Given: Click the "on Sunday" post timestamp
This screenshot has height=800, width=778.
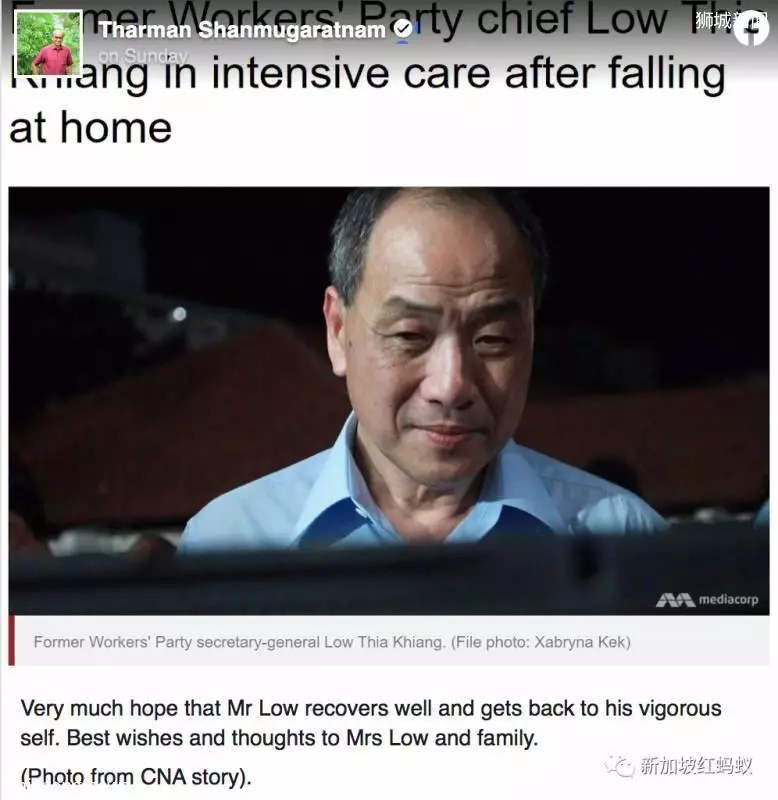Looking at the screenshot, I should click(142, 56).
